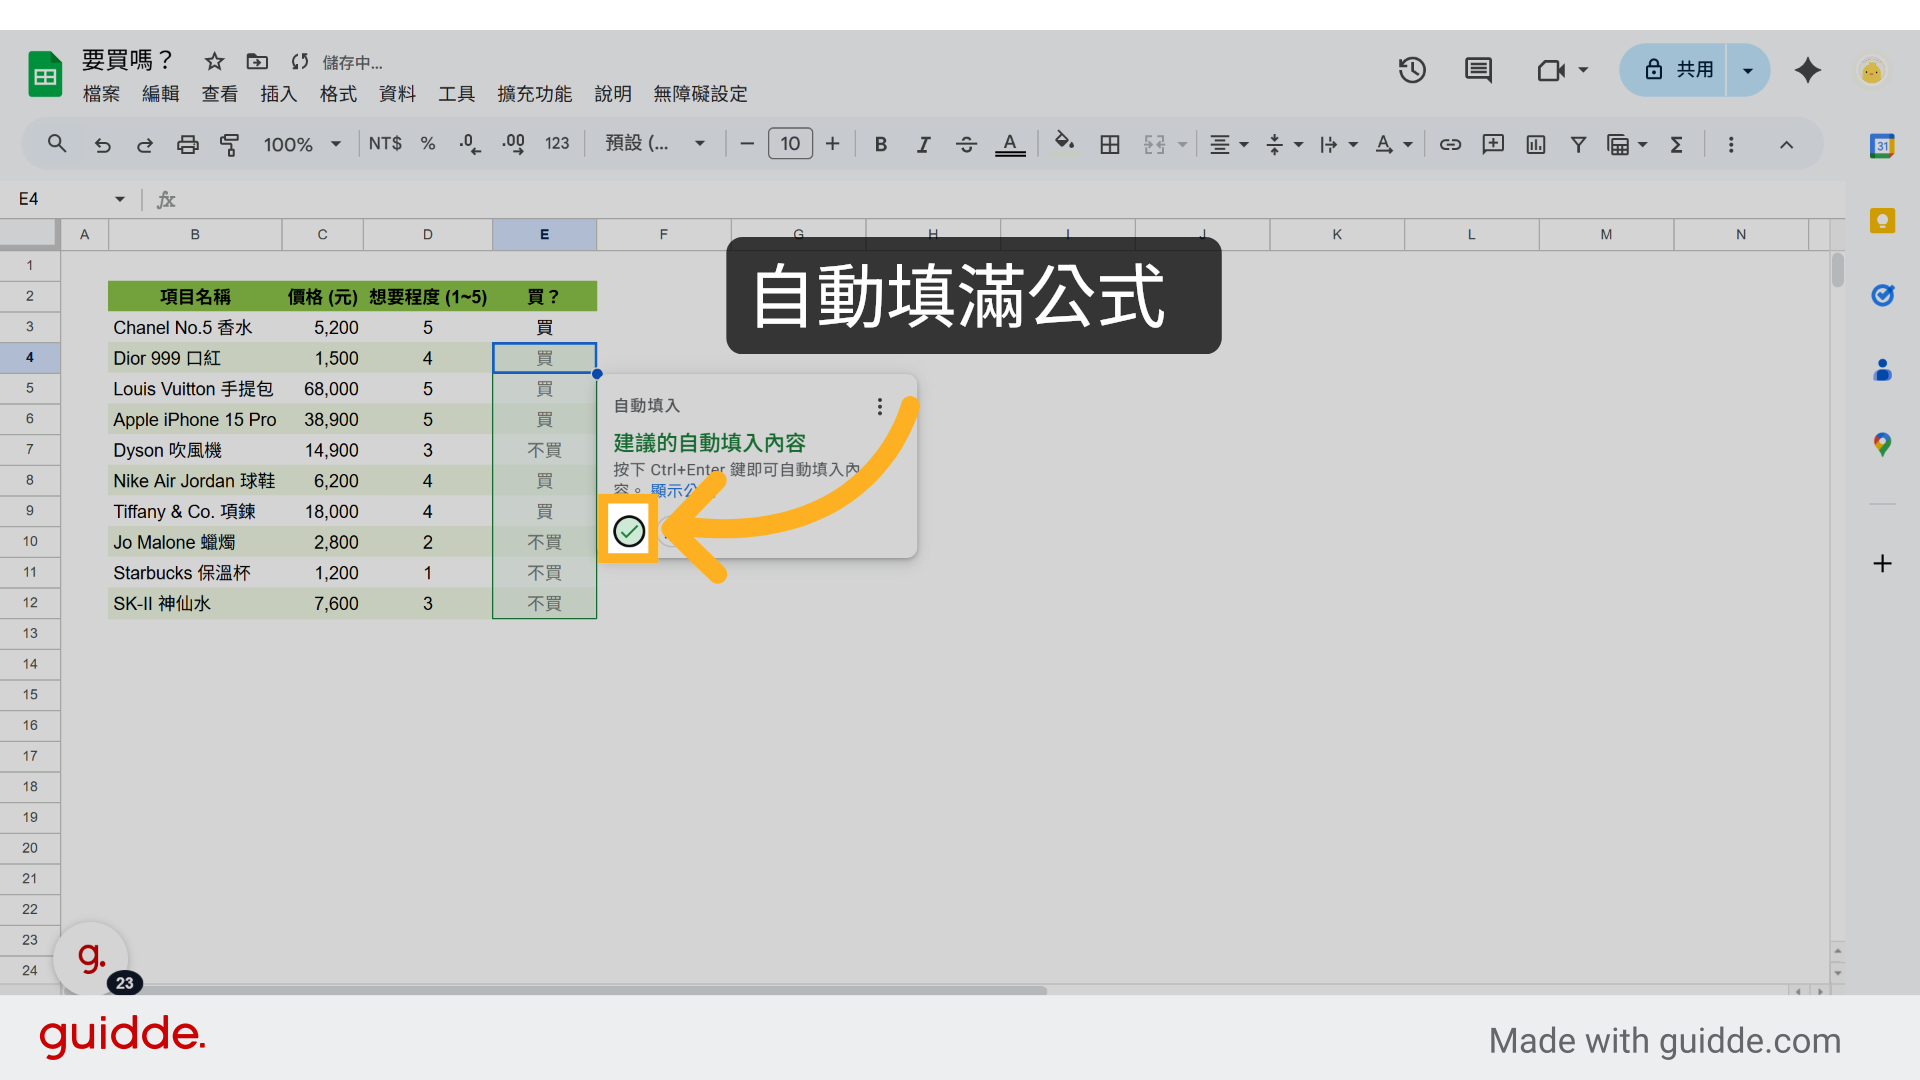Open autofill popup three-dot options
Screen dimensions: 1920x1080
click(880, 406)
